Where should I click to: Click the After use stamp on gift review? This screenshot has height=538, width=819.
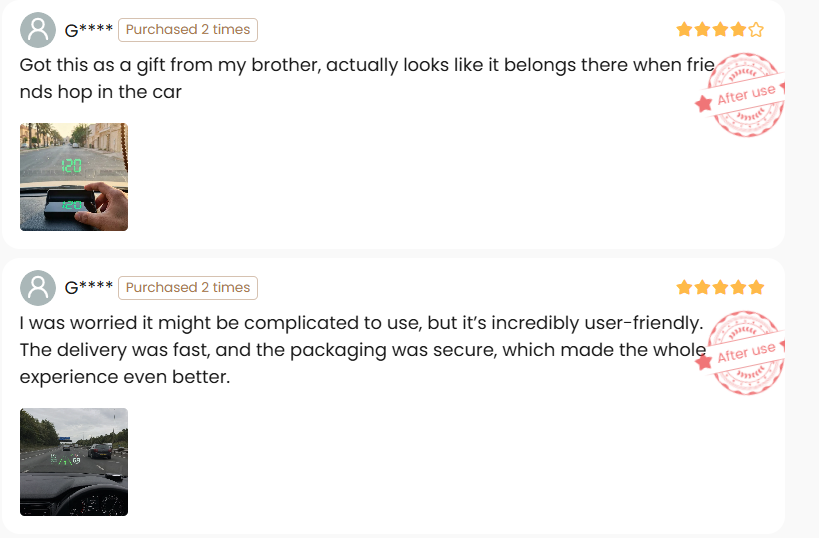740,95
